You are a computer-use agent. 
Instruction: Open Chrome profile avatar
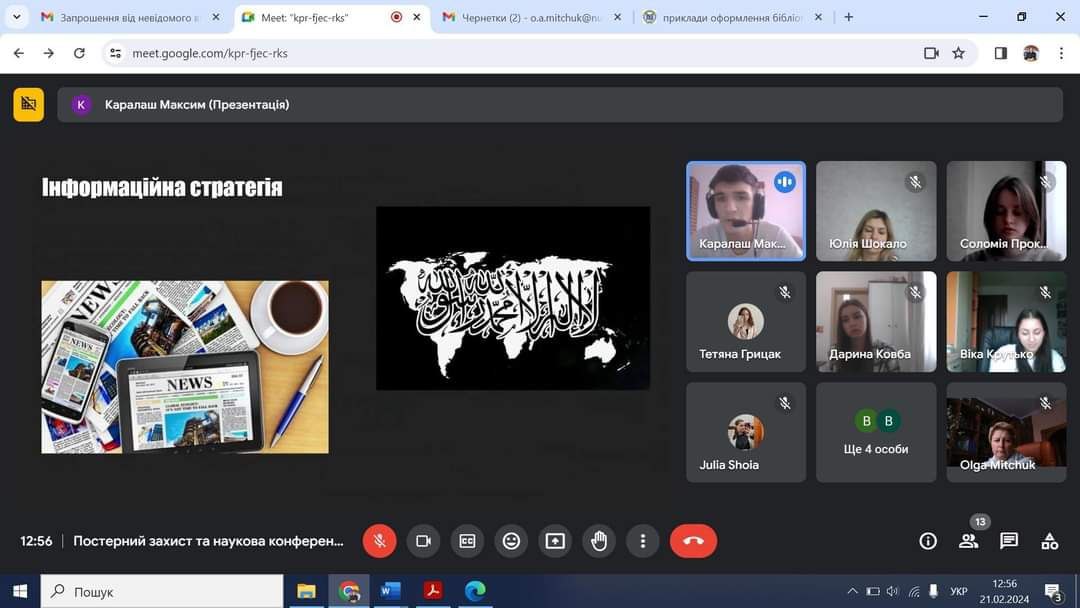[x=1031, y=53]
